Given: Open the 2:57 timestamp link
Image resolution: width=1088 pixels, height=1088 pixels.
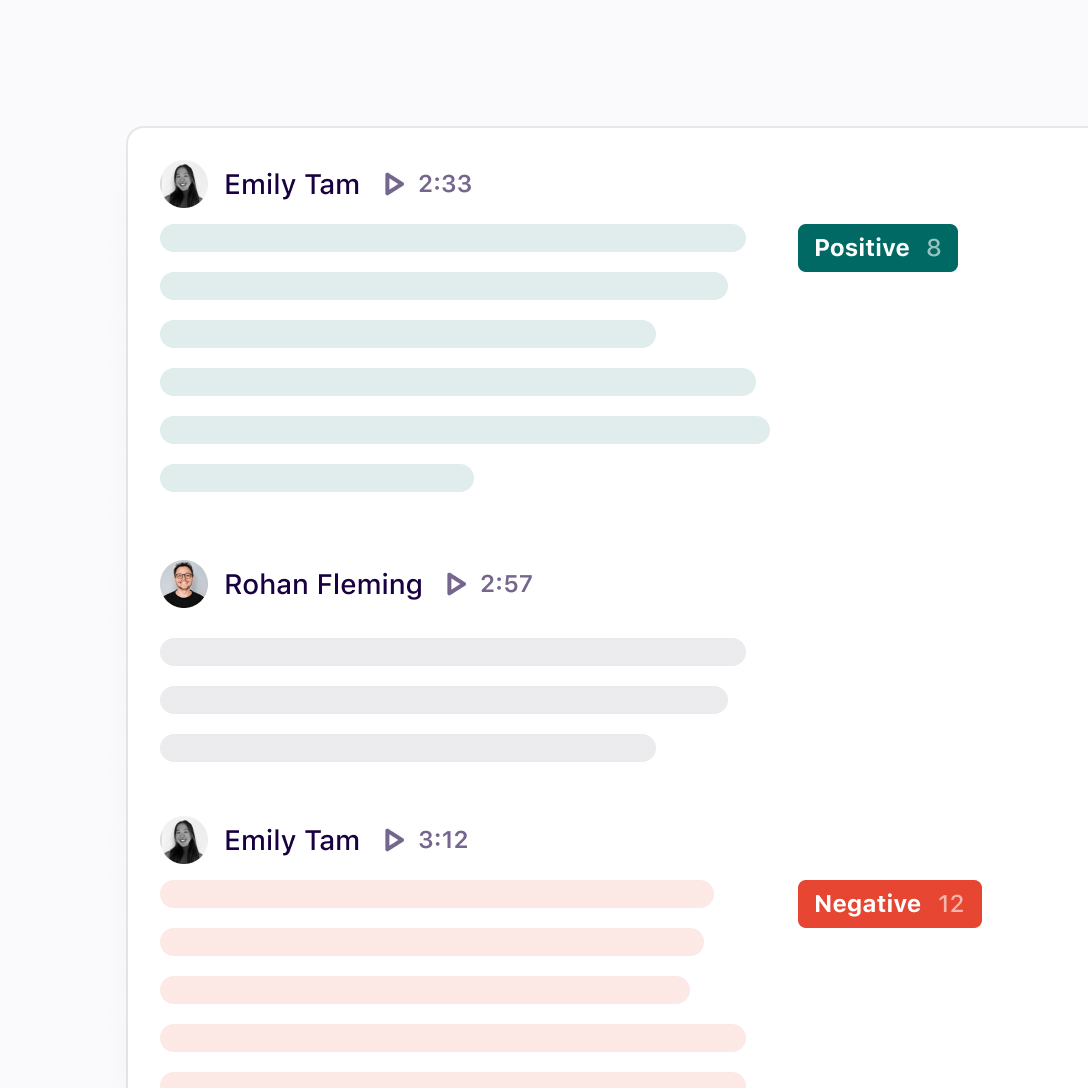Looking at the screenshot, I should tap(506, 584).
